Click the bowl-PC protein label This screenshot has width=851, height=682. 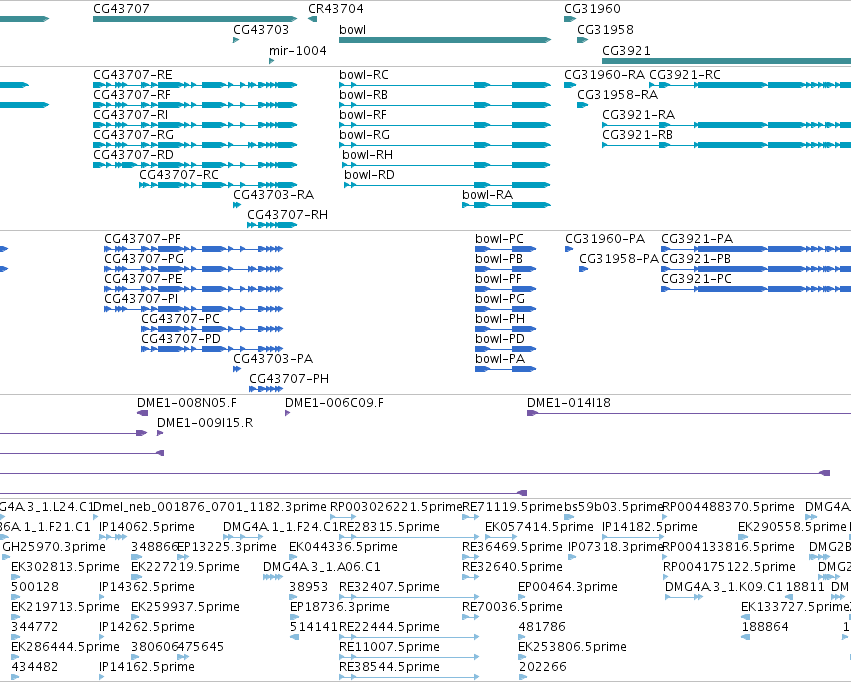pyautogui.click(x=499, y=239)
